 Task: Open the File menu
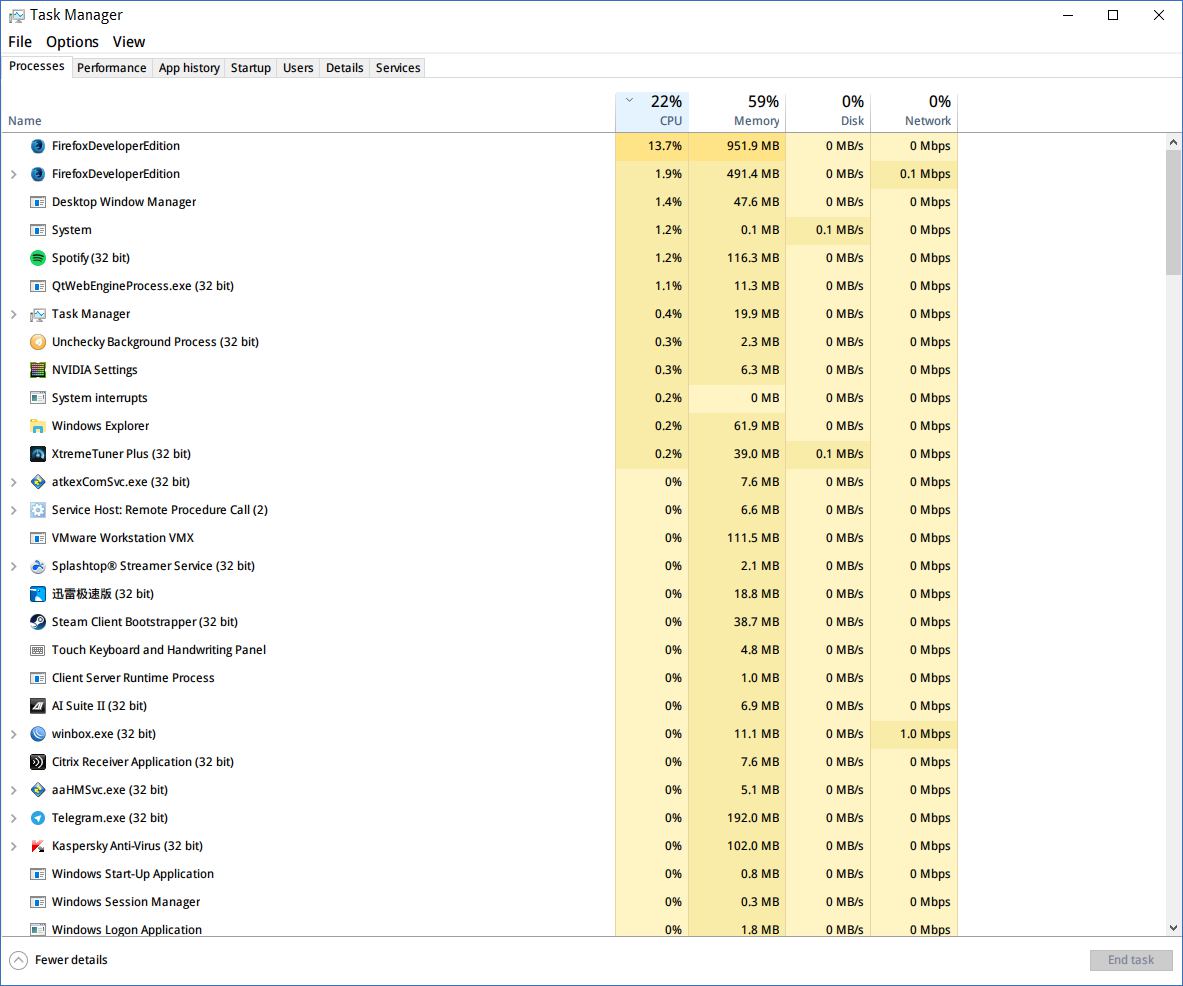coord(20,42)
